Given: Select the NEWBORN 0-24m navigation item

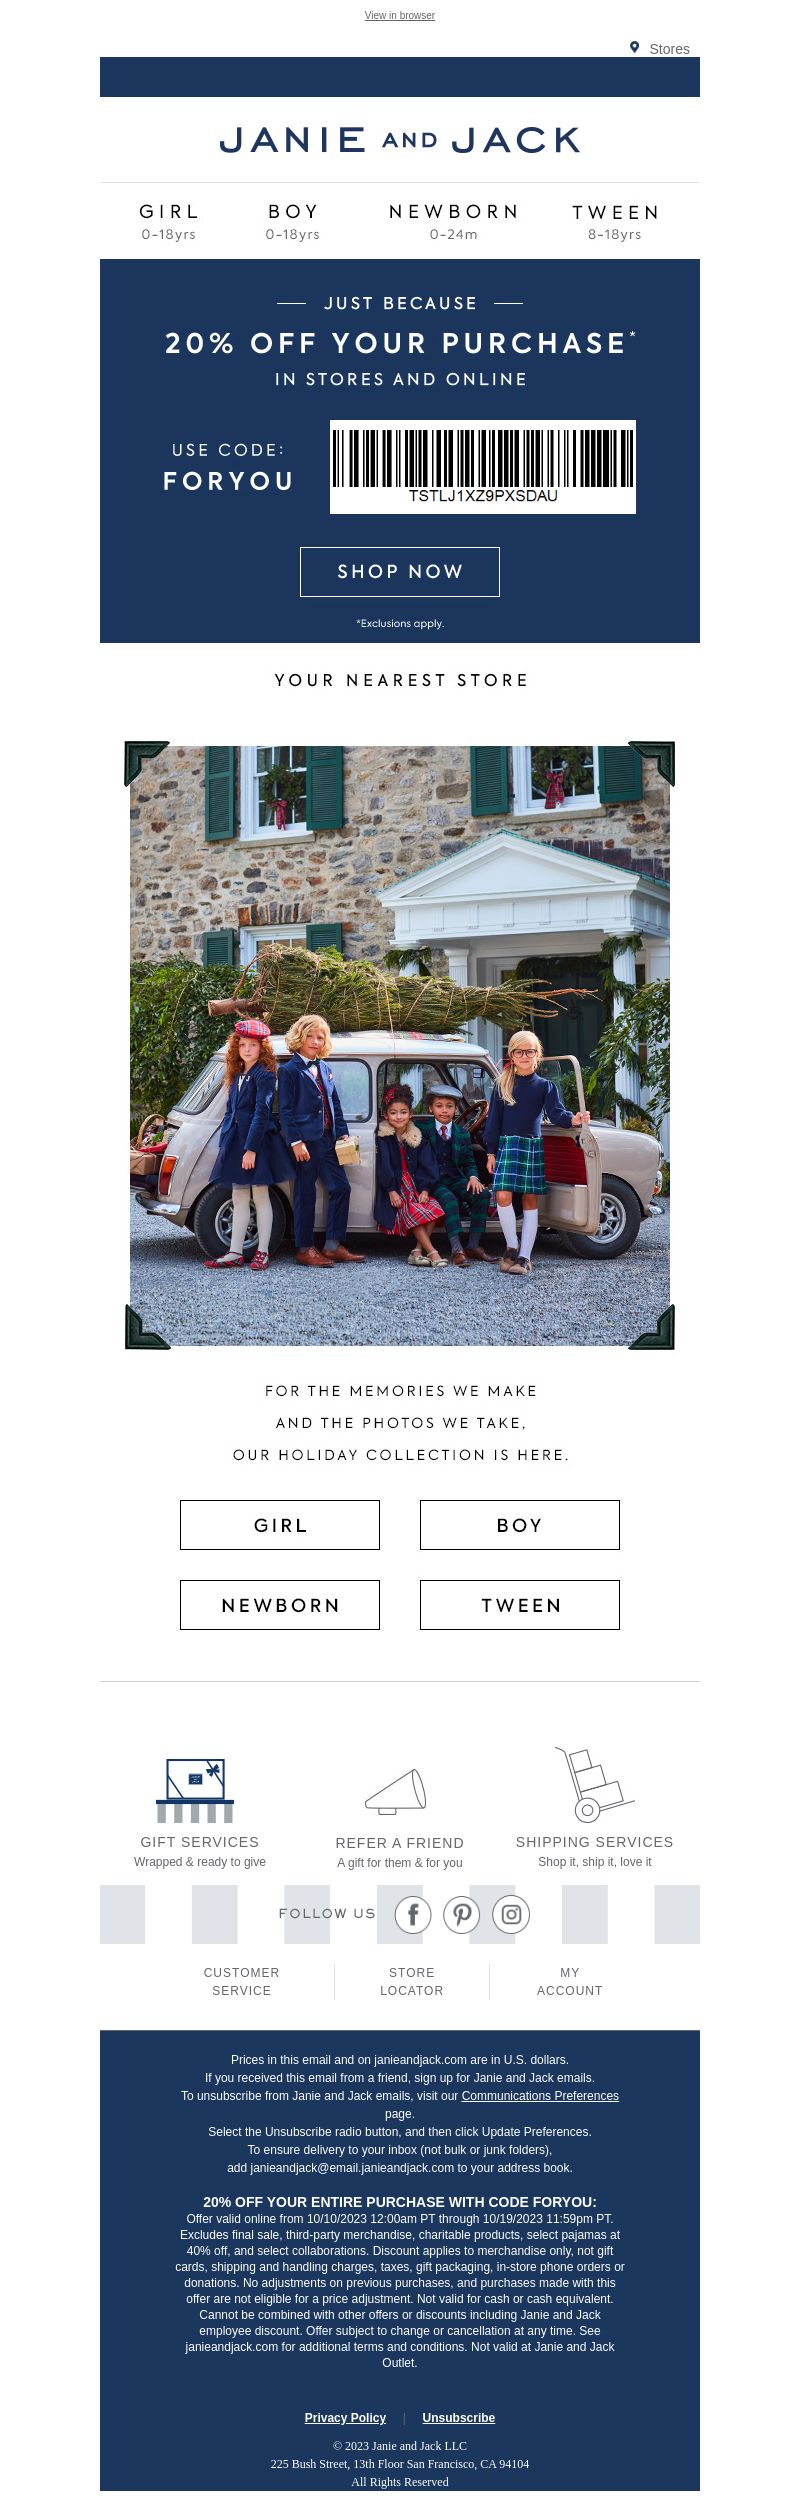Looking at the screenshot, I should [x=454, y=222].
